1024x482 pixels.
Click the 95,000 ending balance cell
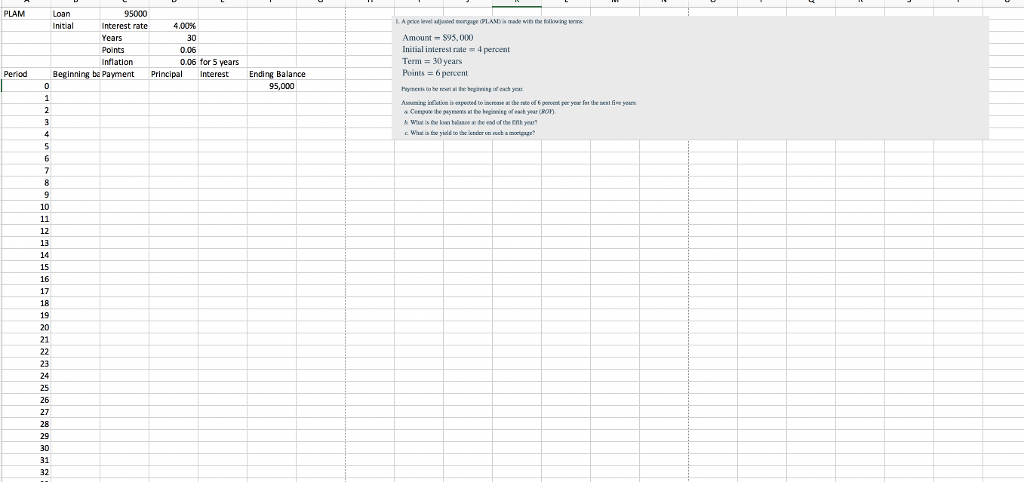(x=272, y=86)
